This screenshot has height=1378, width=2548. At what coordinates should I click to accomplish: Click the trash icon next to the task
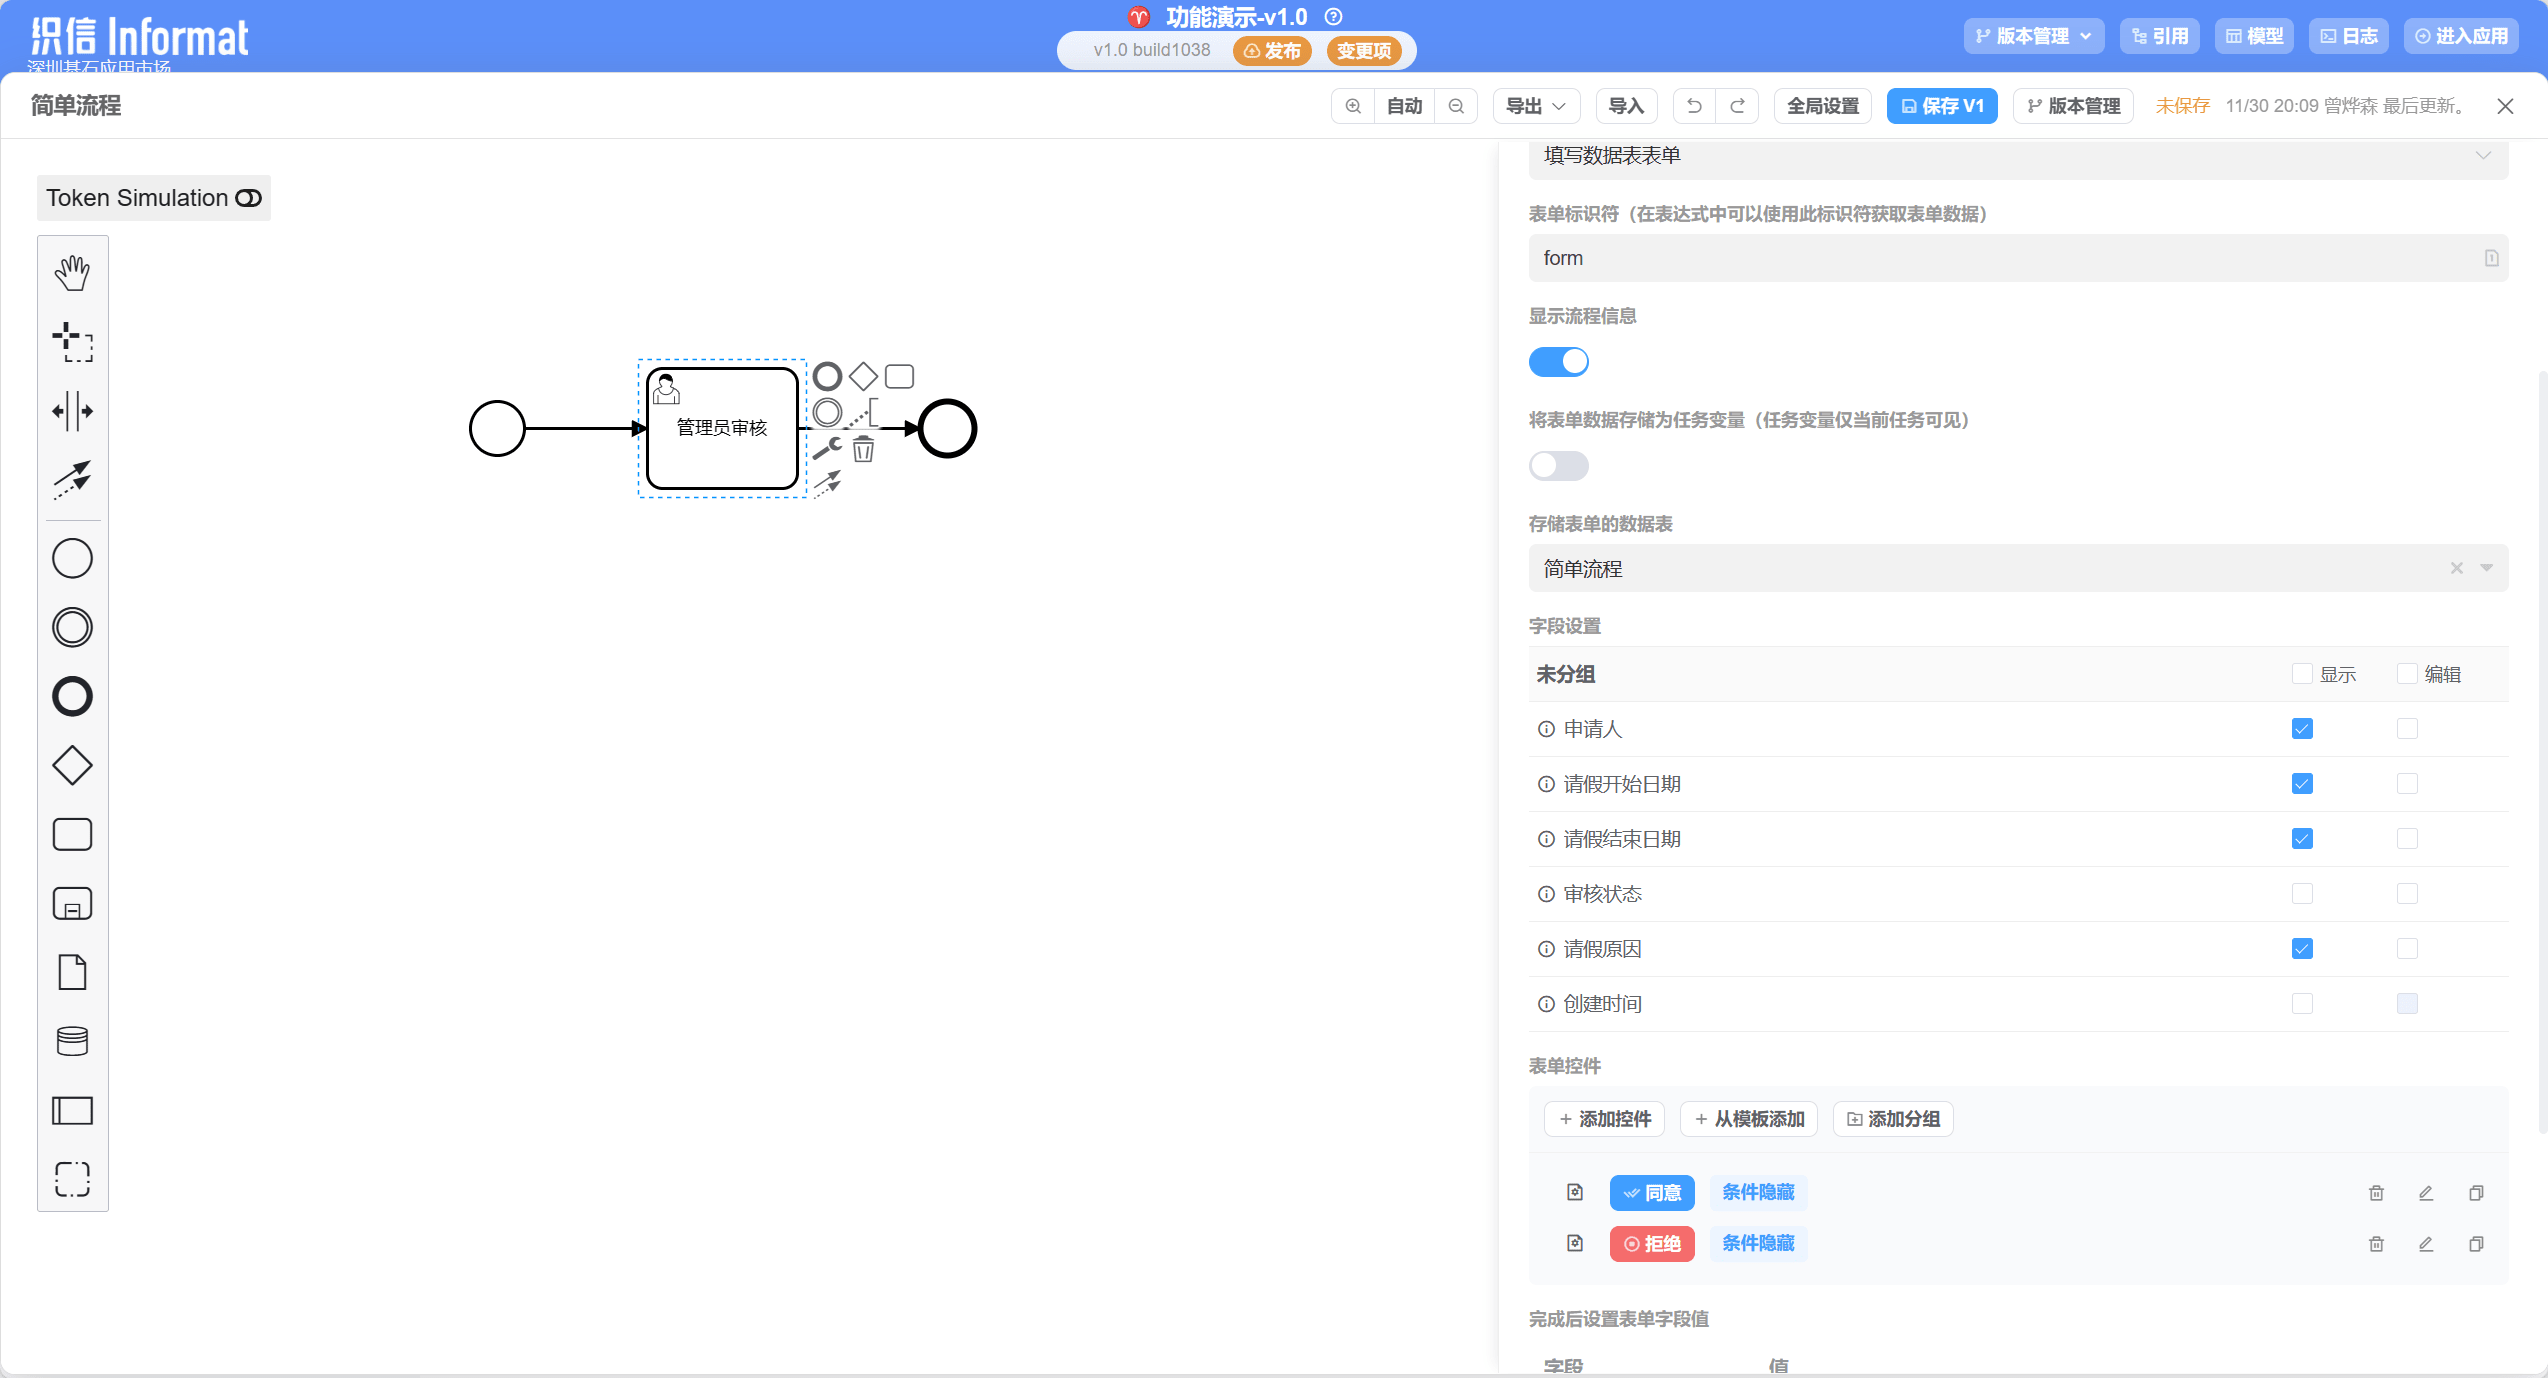click(x=863, y=450)
